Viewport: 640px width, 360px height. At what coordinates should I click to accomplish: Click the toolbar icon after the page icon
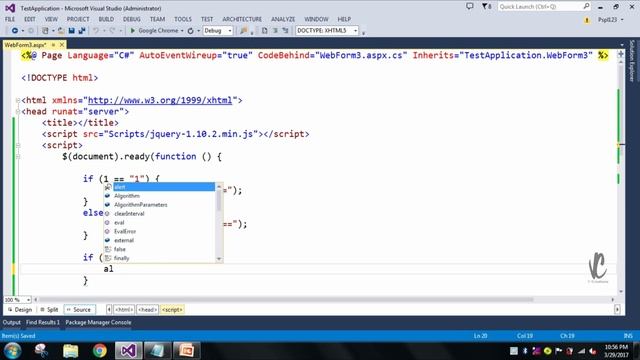[x=275, y=31]
